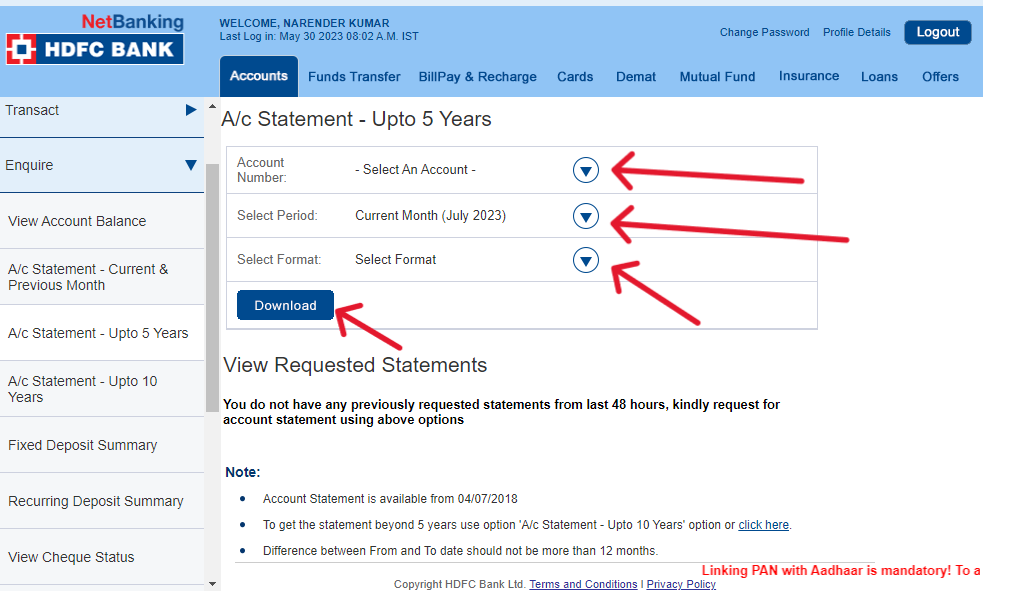Open the 'Select Format' value field
This screenshot has width=1021, height=591.
(395, 260)
